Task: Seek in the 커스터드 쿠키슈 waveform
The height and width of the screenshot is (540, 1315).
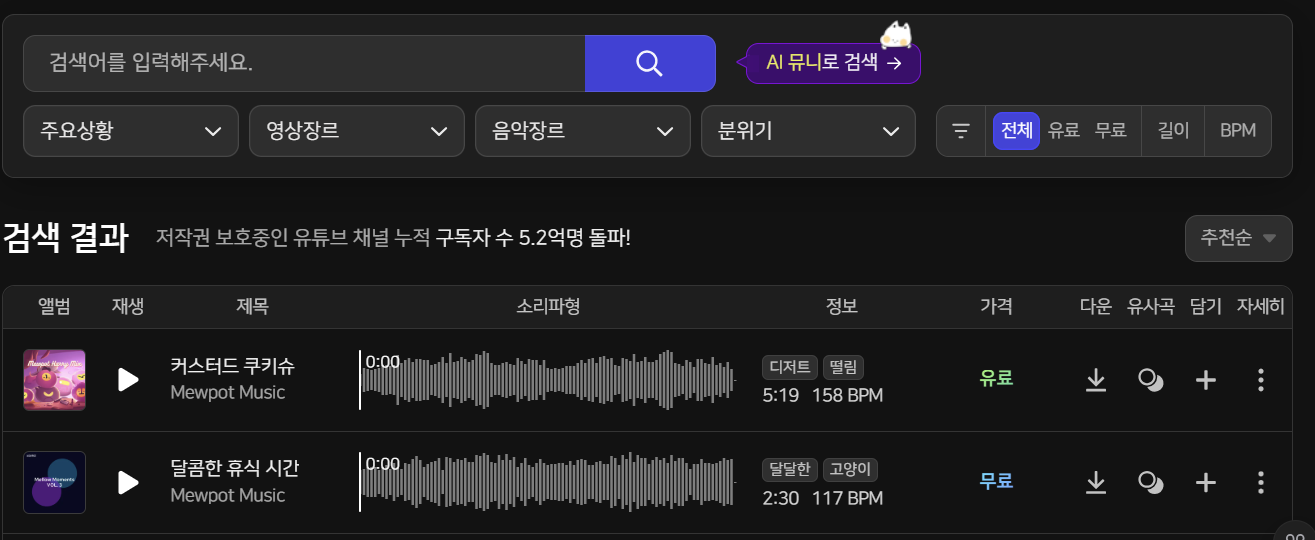Action: [x=548, y=380]
